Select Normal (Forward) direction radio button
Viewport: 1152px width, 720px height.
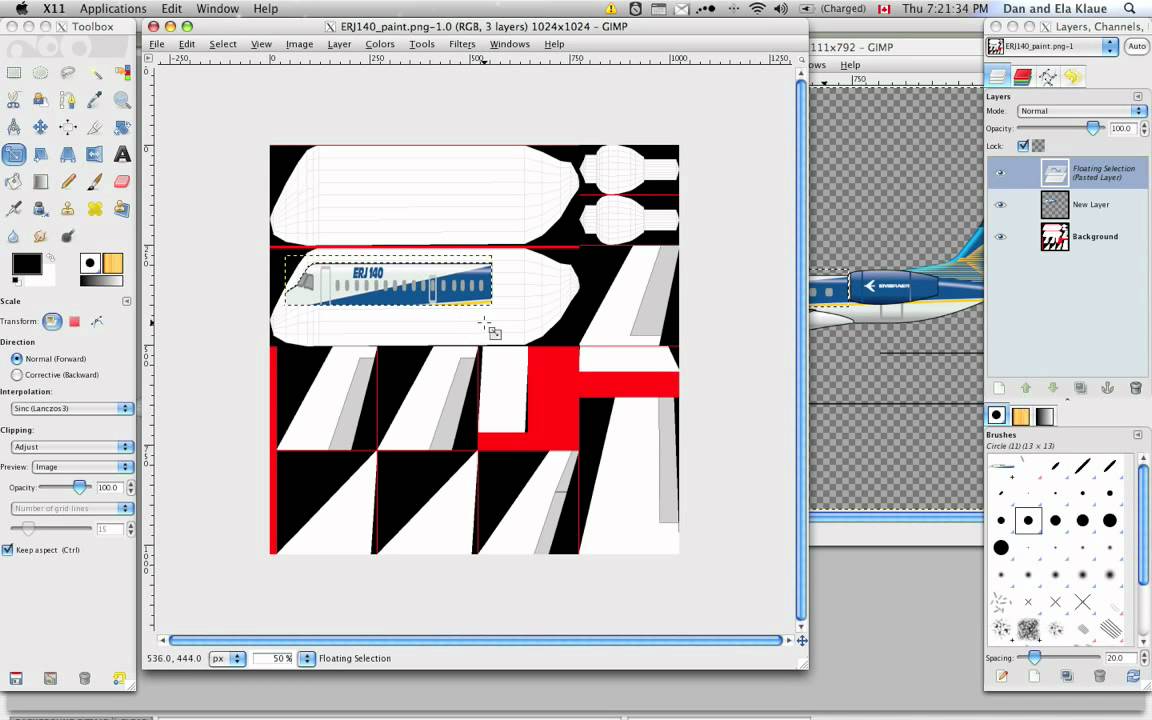16,359
